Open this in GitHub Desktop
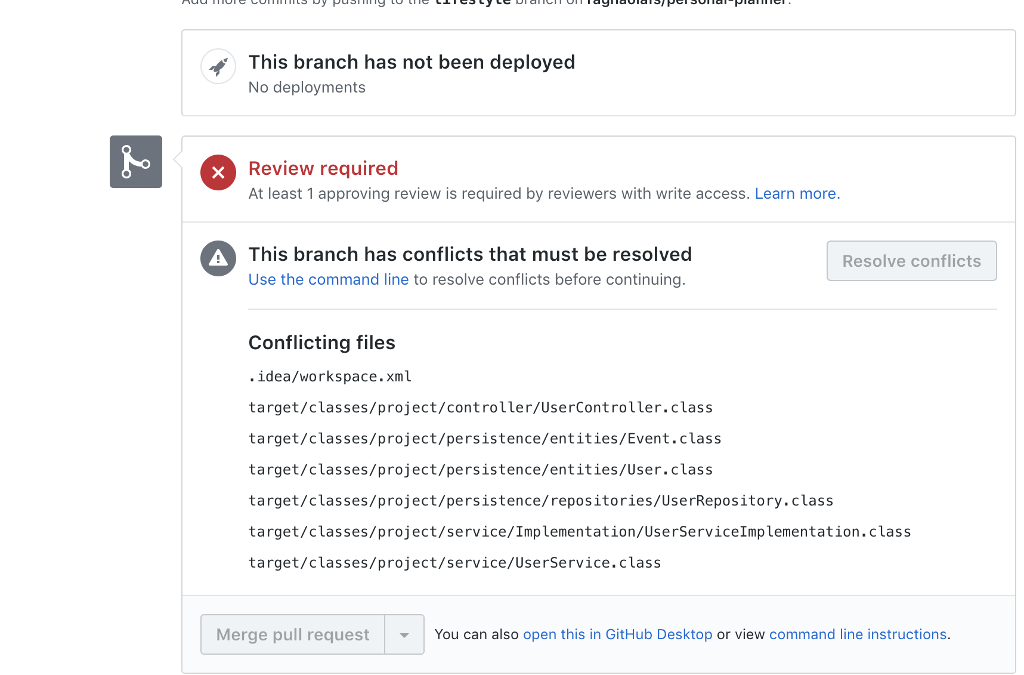The image size is (1024, 675). 618,634
